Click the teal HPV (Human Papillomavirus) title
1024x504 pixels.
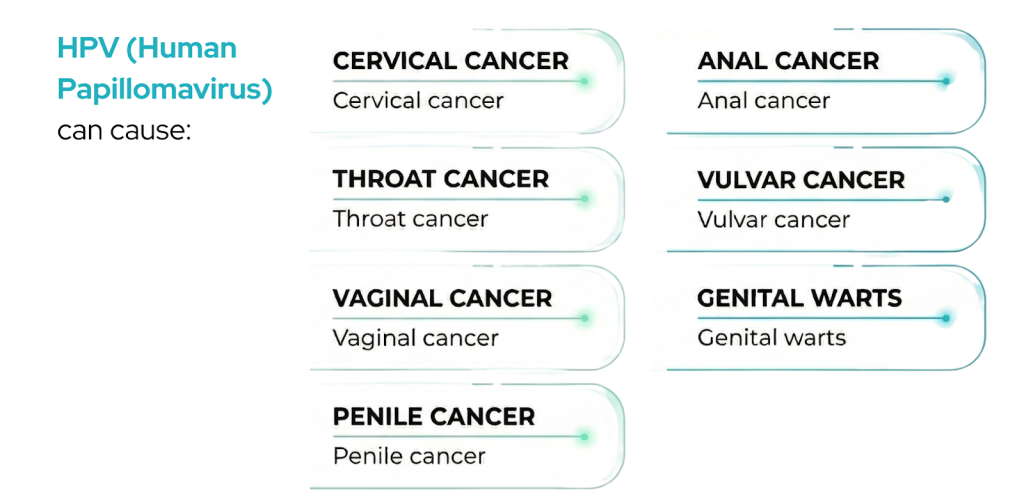tap(164, 68)
